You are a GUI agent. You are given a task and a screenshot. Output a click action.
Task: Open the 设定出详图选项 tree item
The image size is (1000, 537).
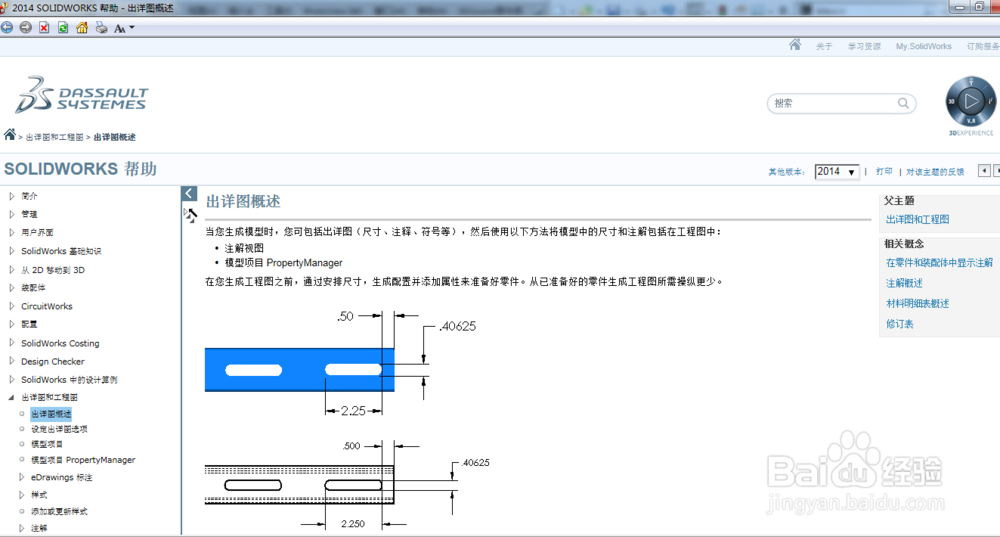[59, 429]
